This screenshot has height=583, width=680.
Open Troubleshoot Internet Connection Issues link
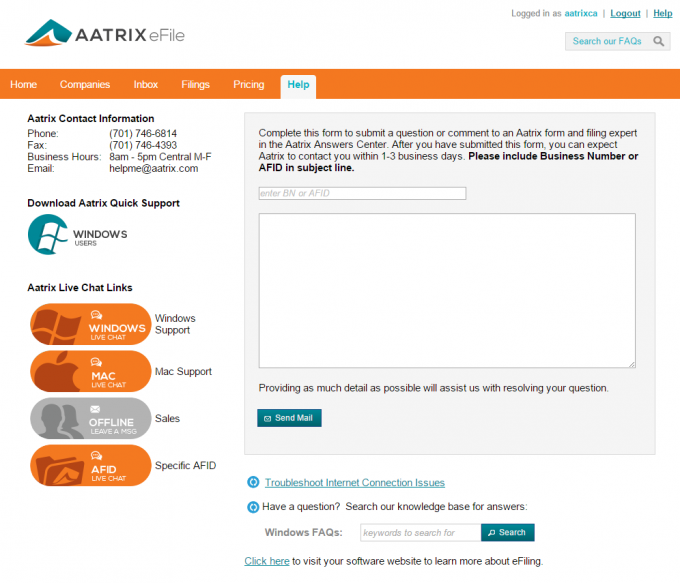point(355,483)
